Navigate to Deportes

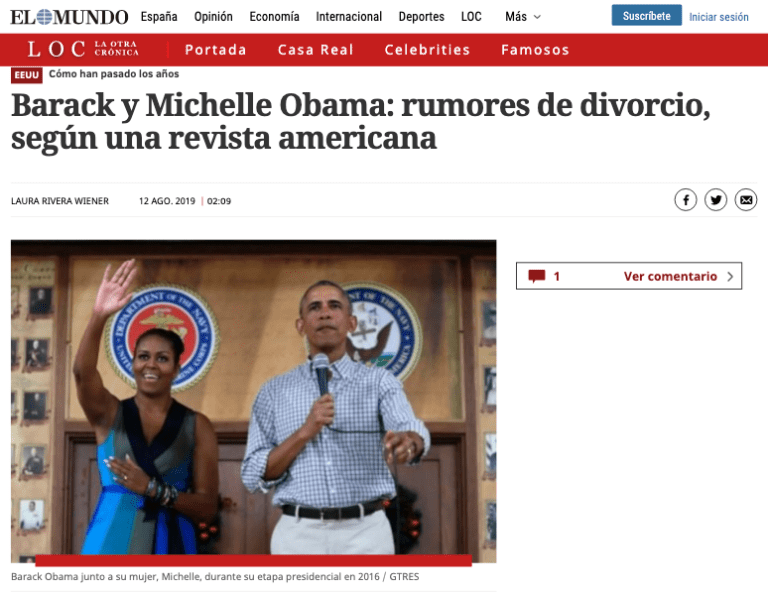click(x=421, y=17)
